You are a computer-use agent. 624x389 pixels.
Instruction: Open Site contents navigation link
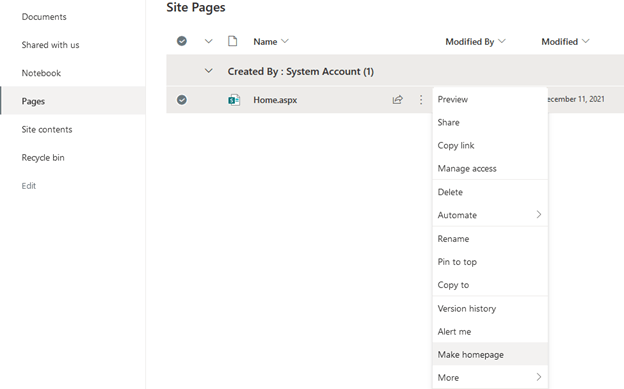(x=47, y=129)
